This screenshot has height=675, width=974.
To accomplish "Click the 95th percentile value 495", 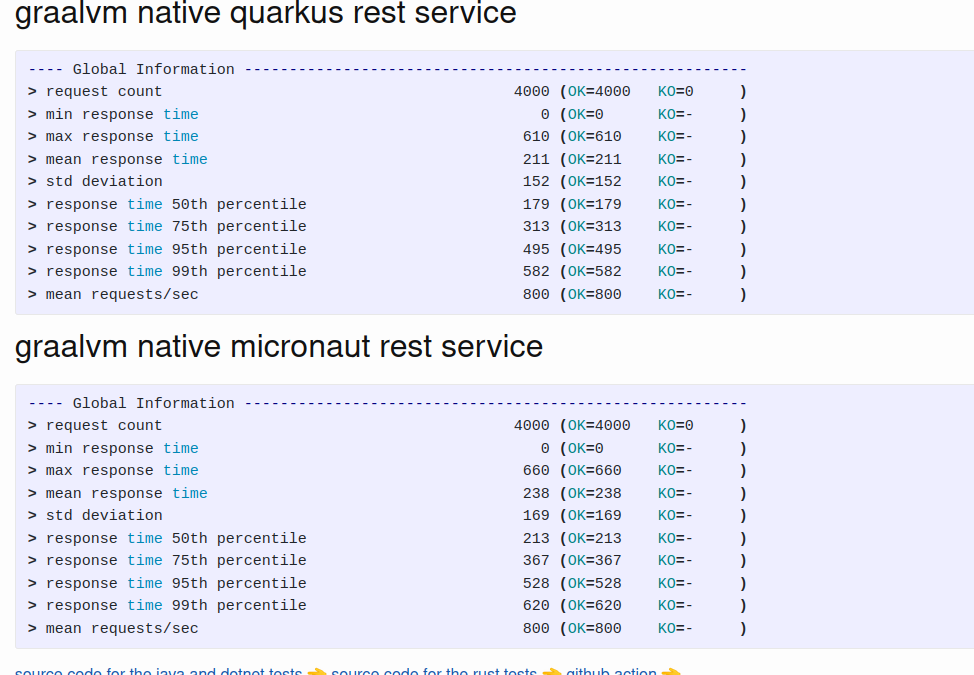I will [x=536, y=250].
